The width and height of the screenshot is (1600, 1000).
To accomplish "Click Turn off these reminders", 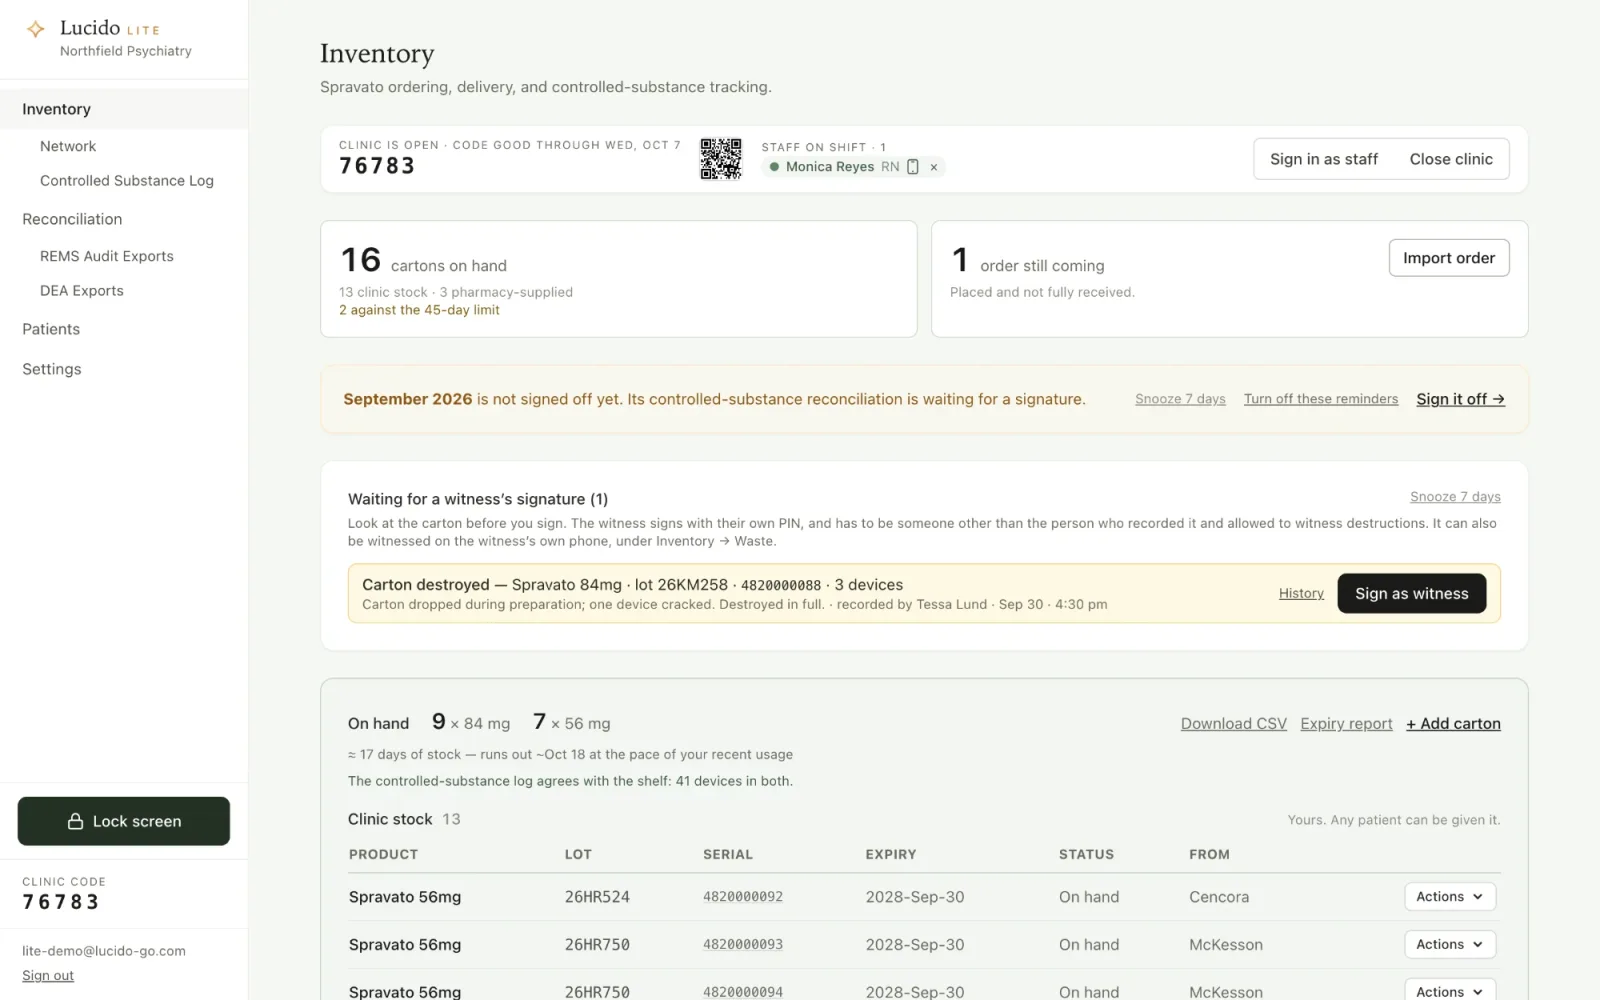I will (x=1320, y=399).
